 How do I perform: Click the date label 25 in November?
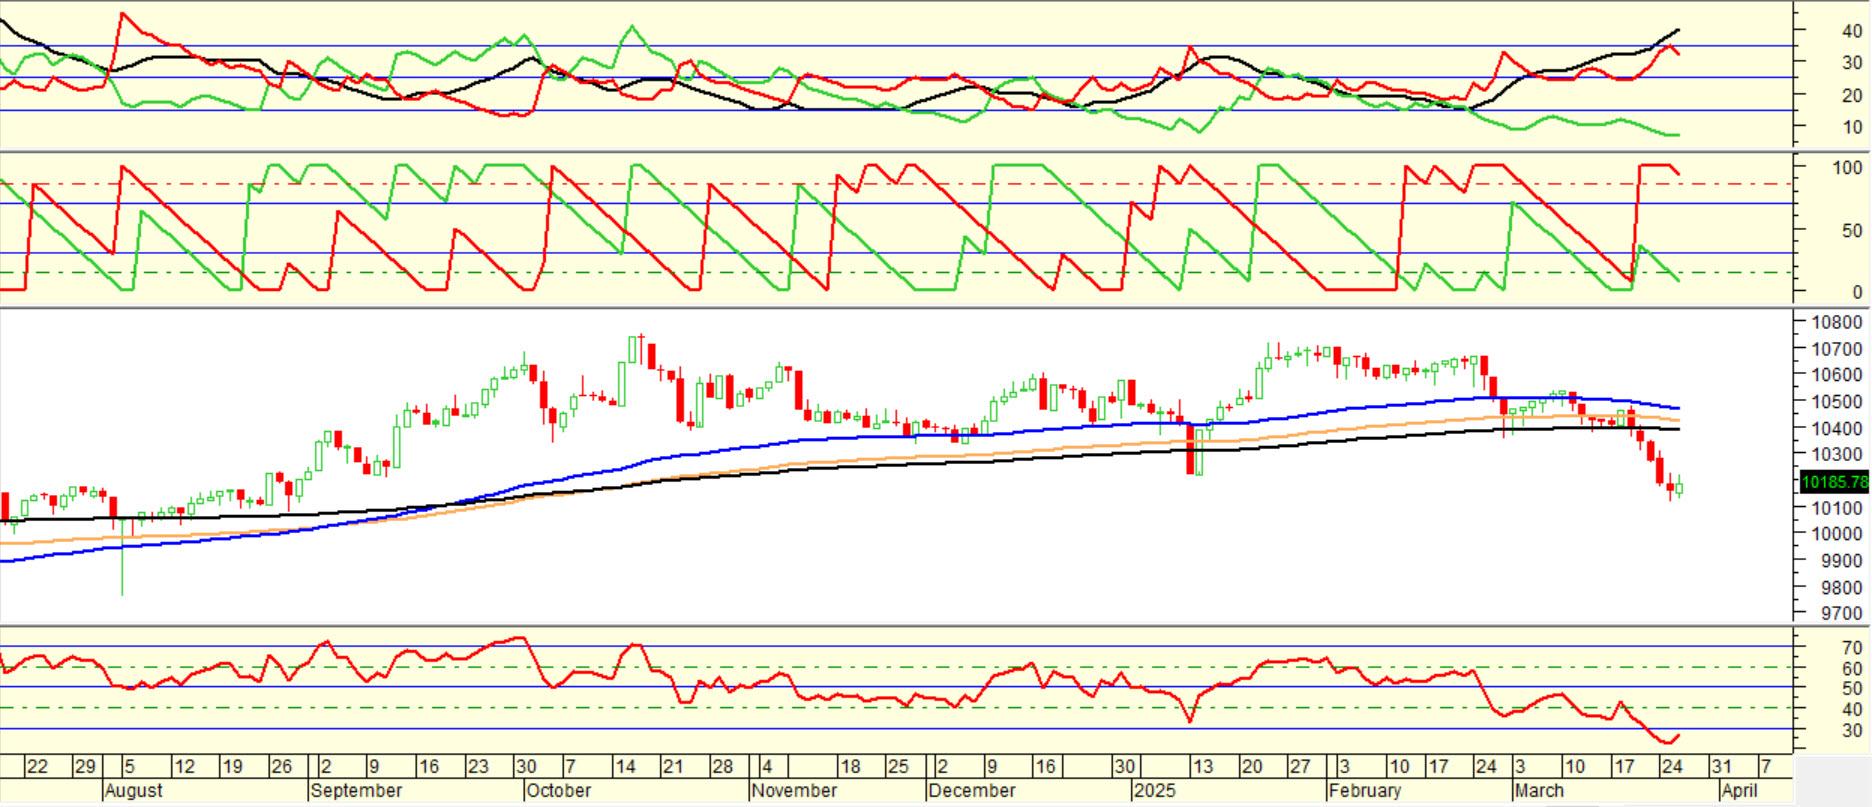898,767
